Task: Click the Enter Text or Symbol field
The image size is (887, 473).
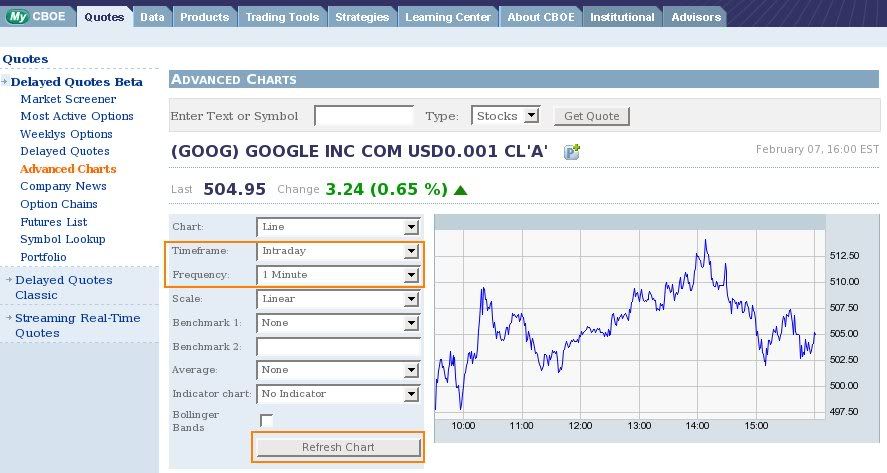Action: click(364, 116)
